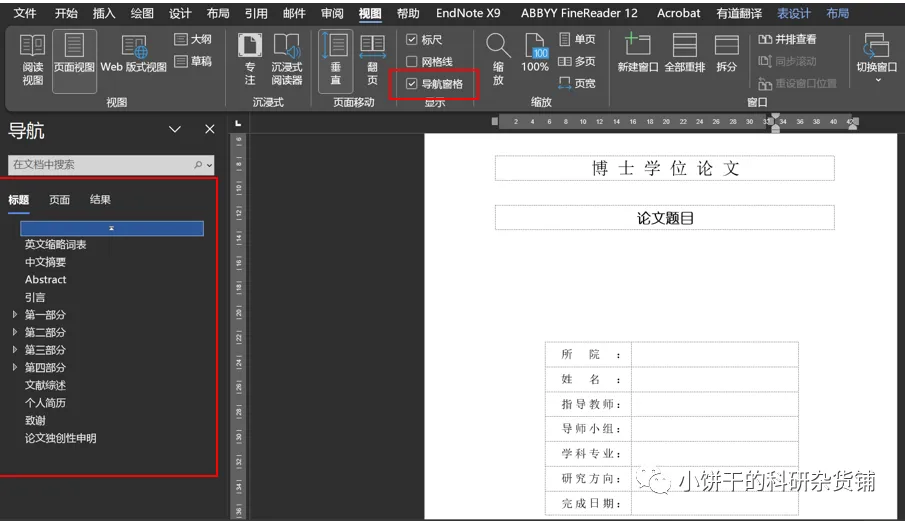Expand the 第四部分 heading

pos(15,368)
